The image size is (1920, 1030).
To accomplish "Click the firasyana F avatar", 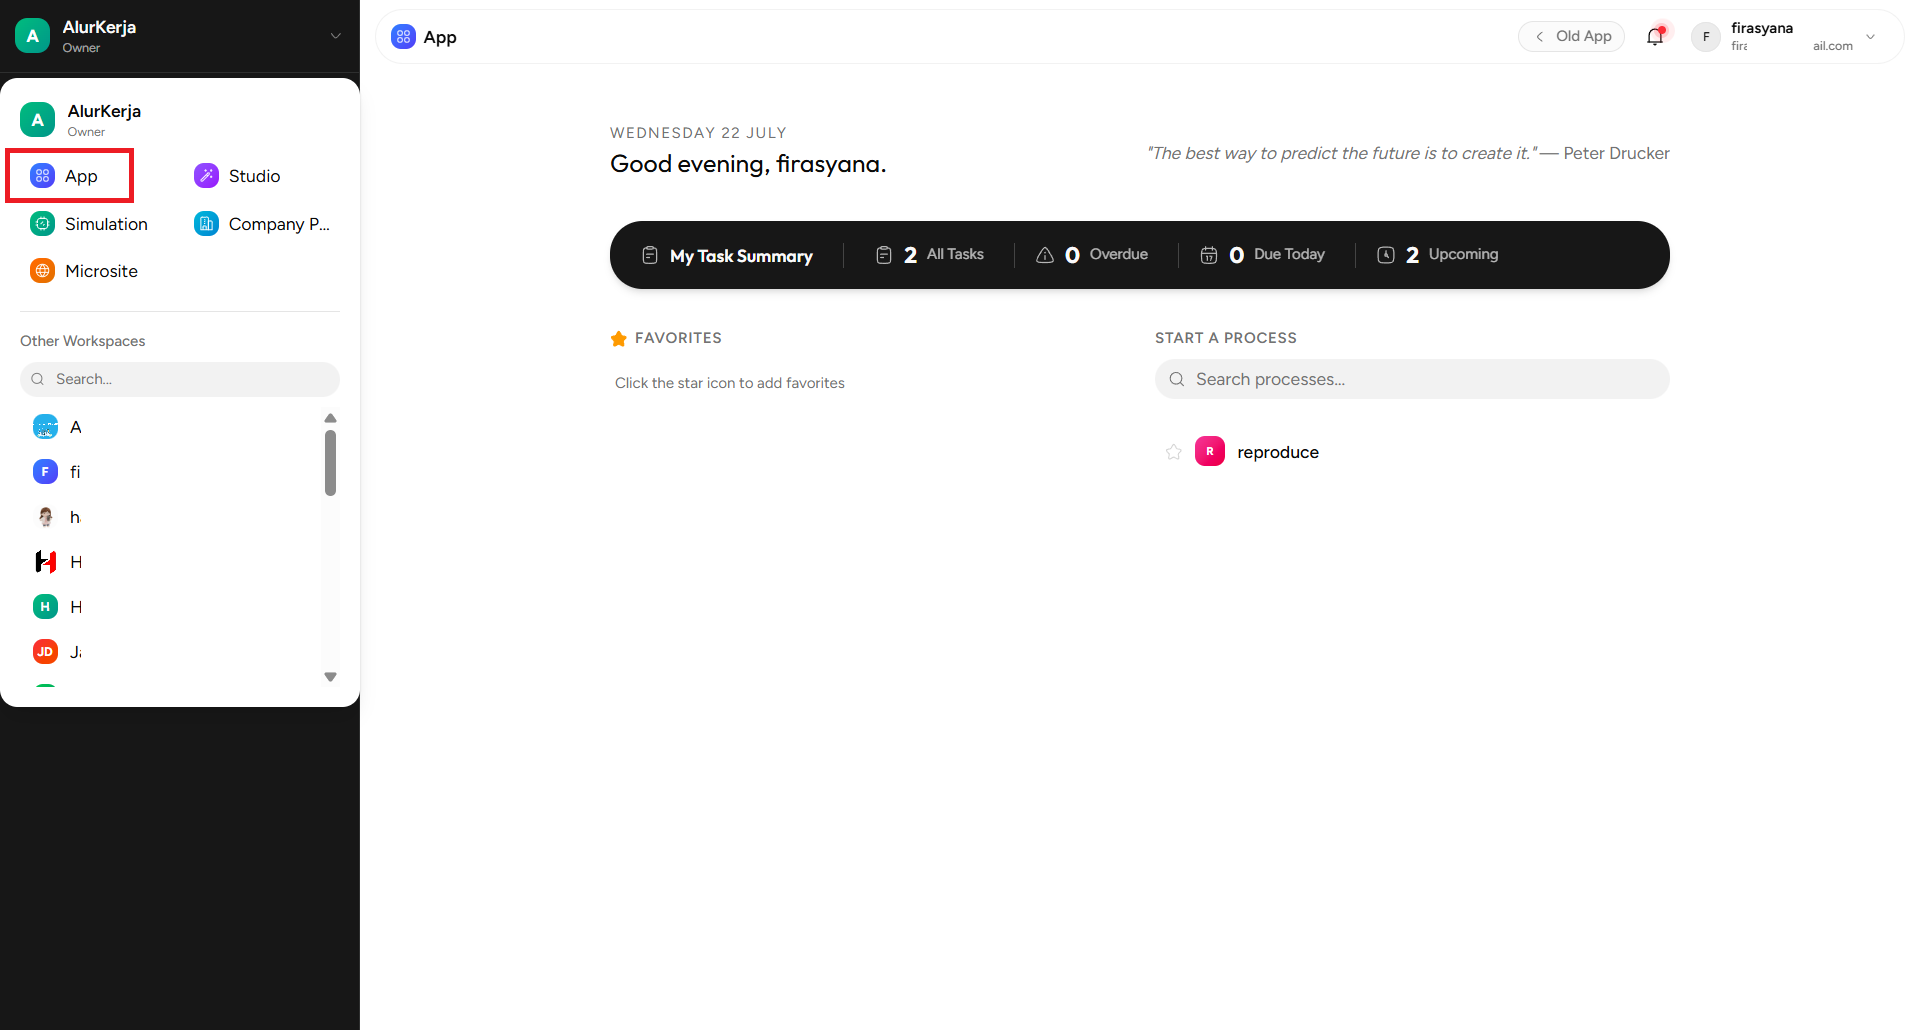I will pyautogui.click(x=1706, y=37).
